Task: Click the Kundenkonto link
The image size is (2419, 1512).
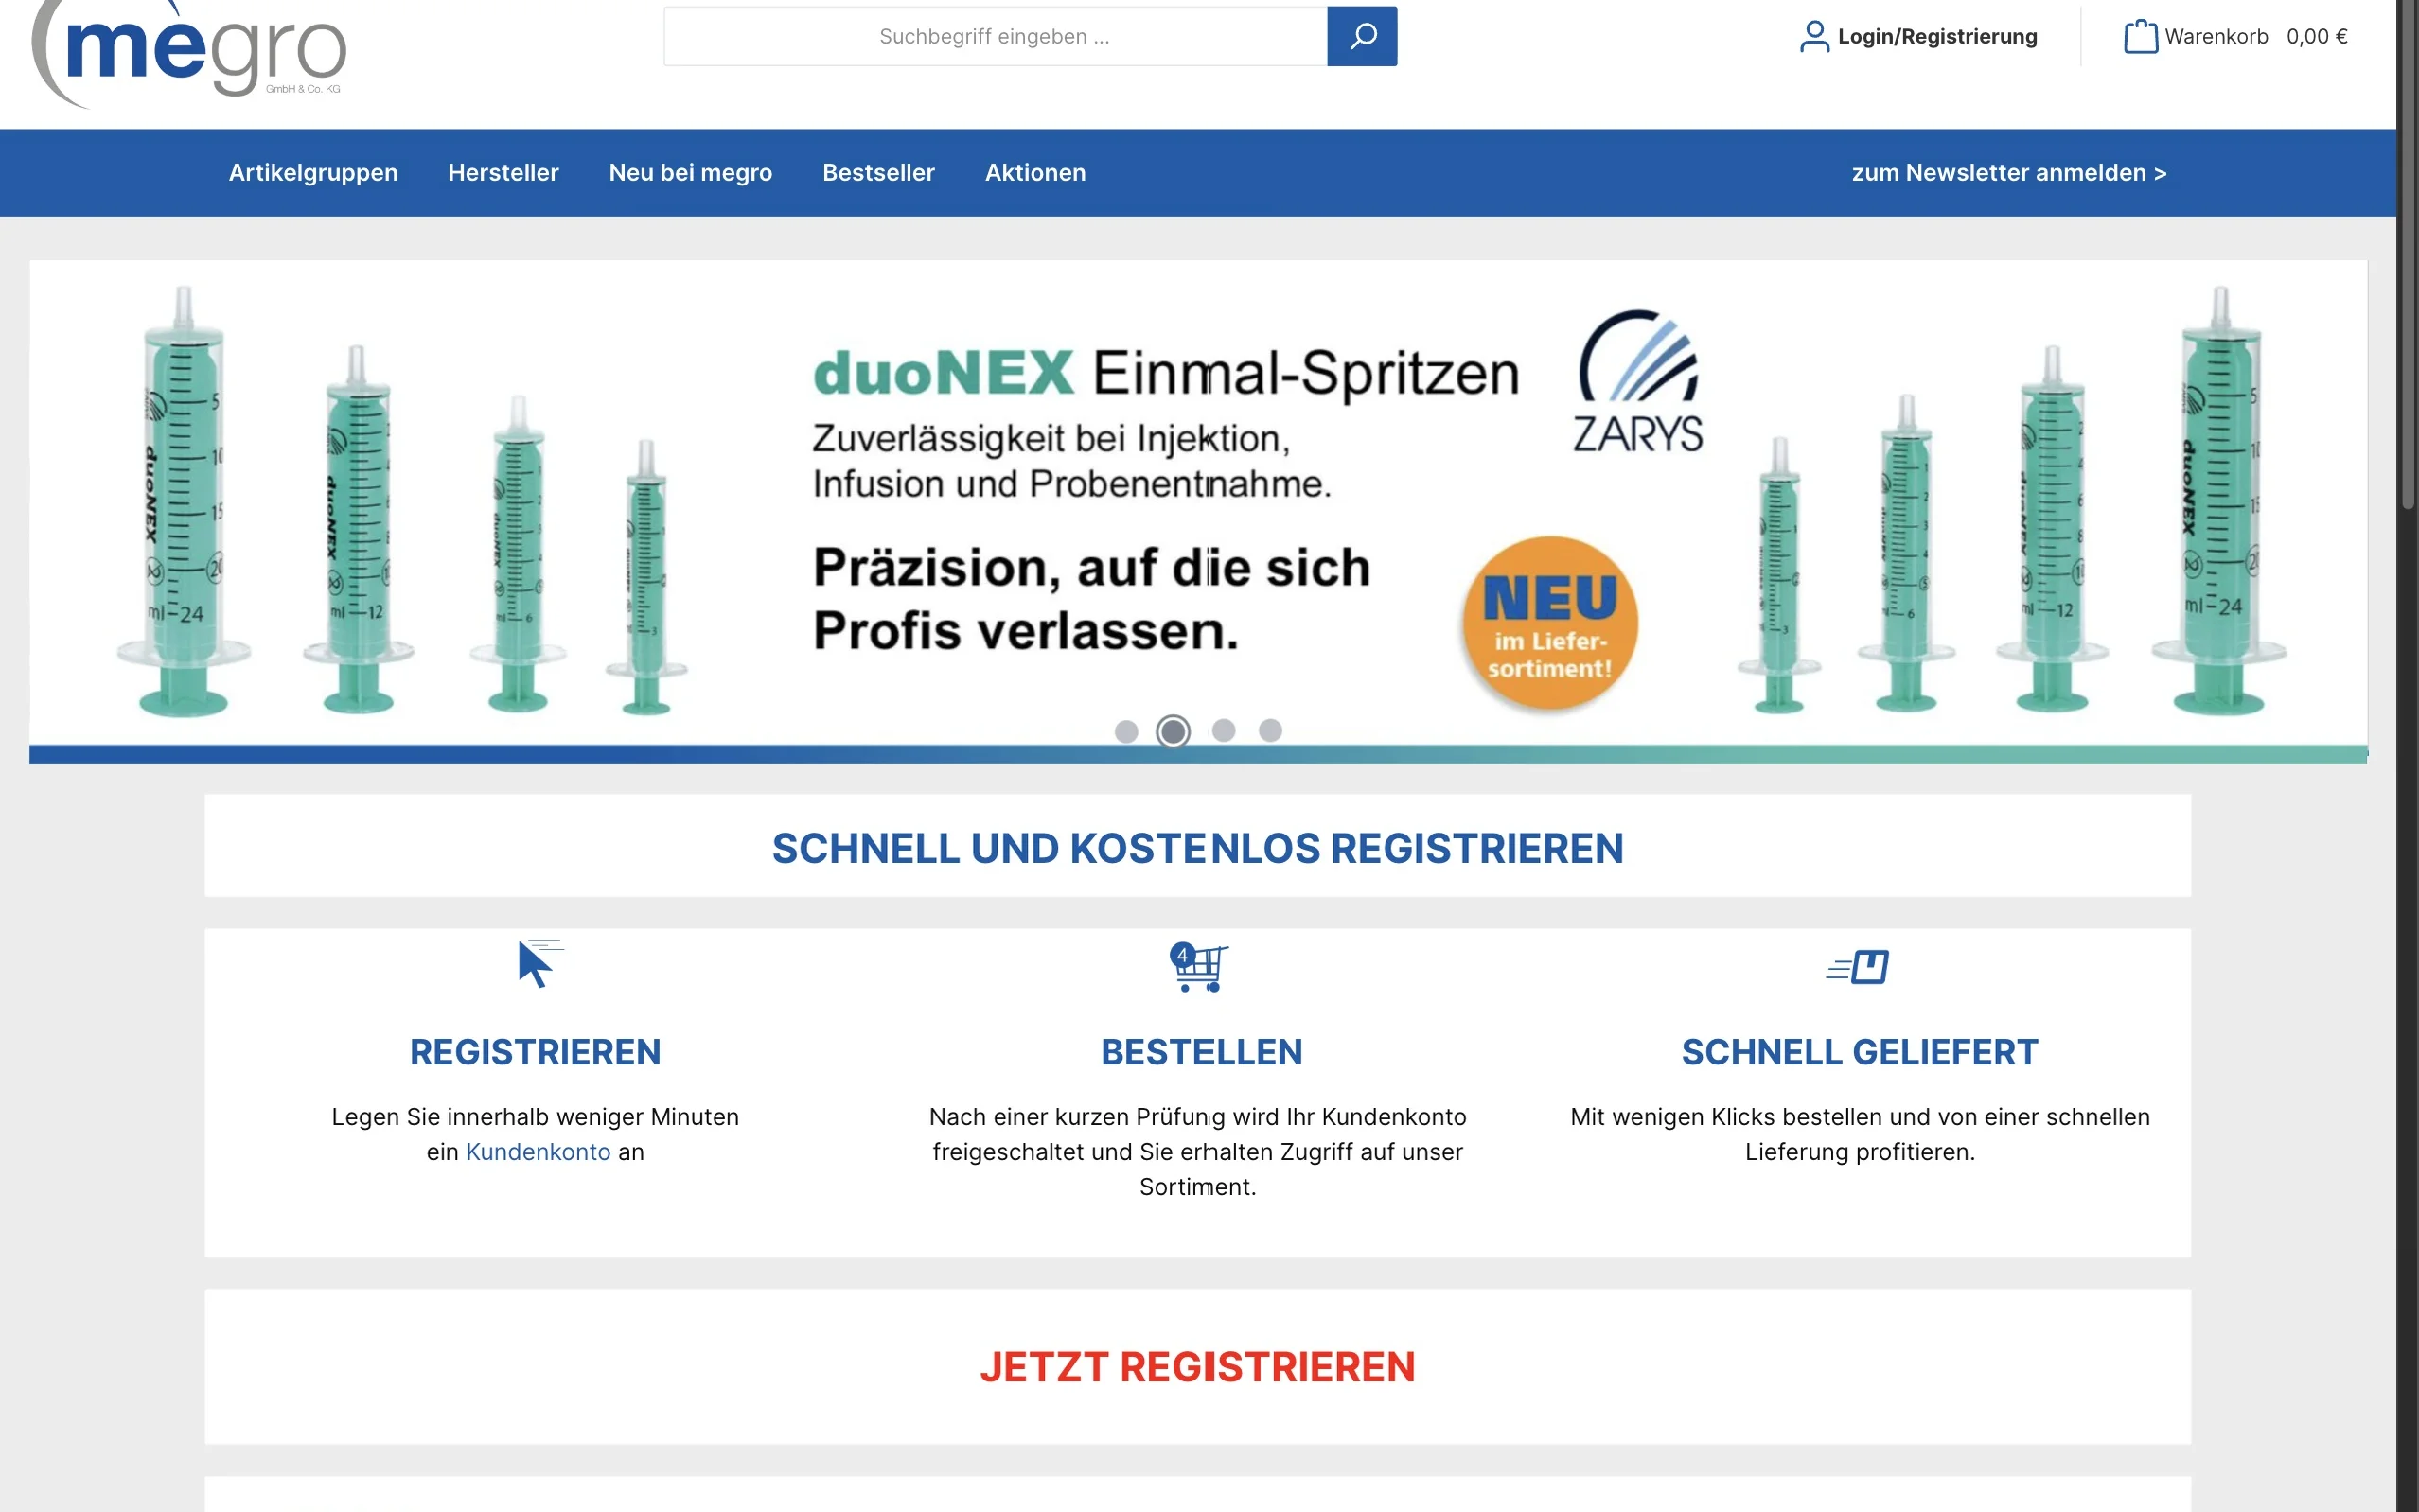Action: 538,1151
